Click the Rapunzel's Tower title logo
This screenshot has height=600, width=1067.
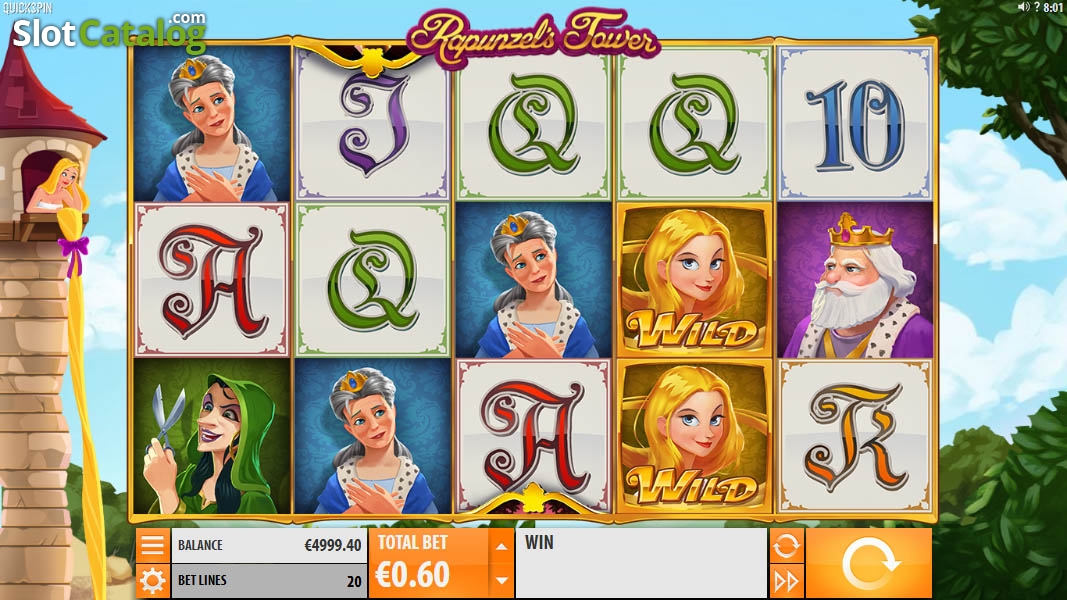pos(533,35)
